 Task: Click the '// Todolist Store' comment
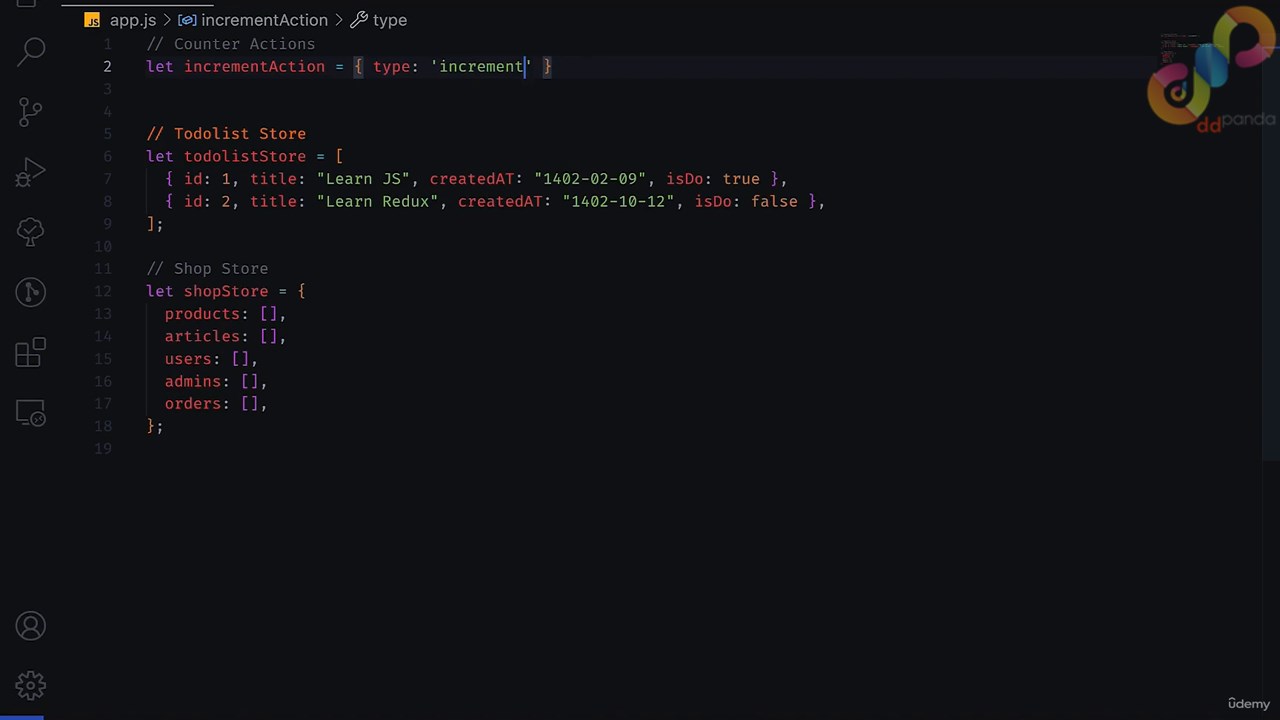tap(226, 134)
